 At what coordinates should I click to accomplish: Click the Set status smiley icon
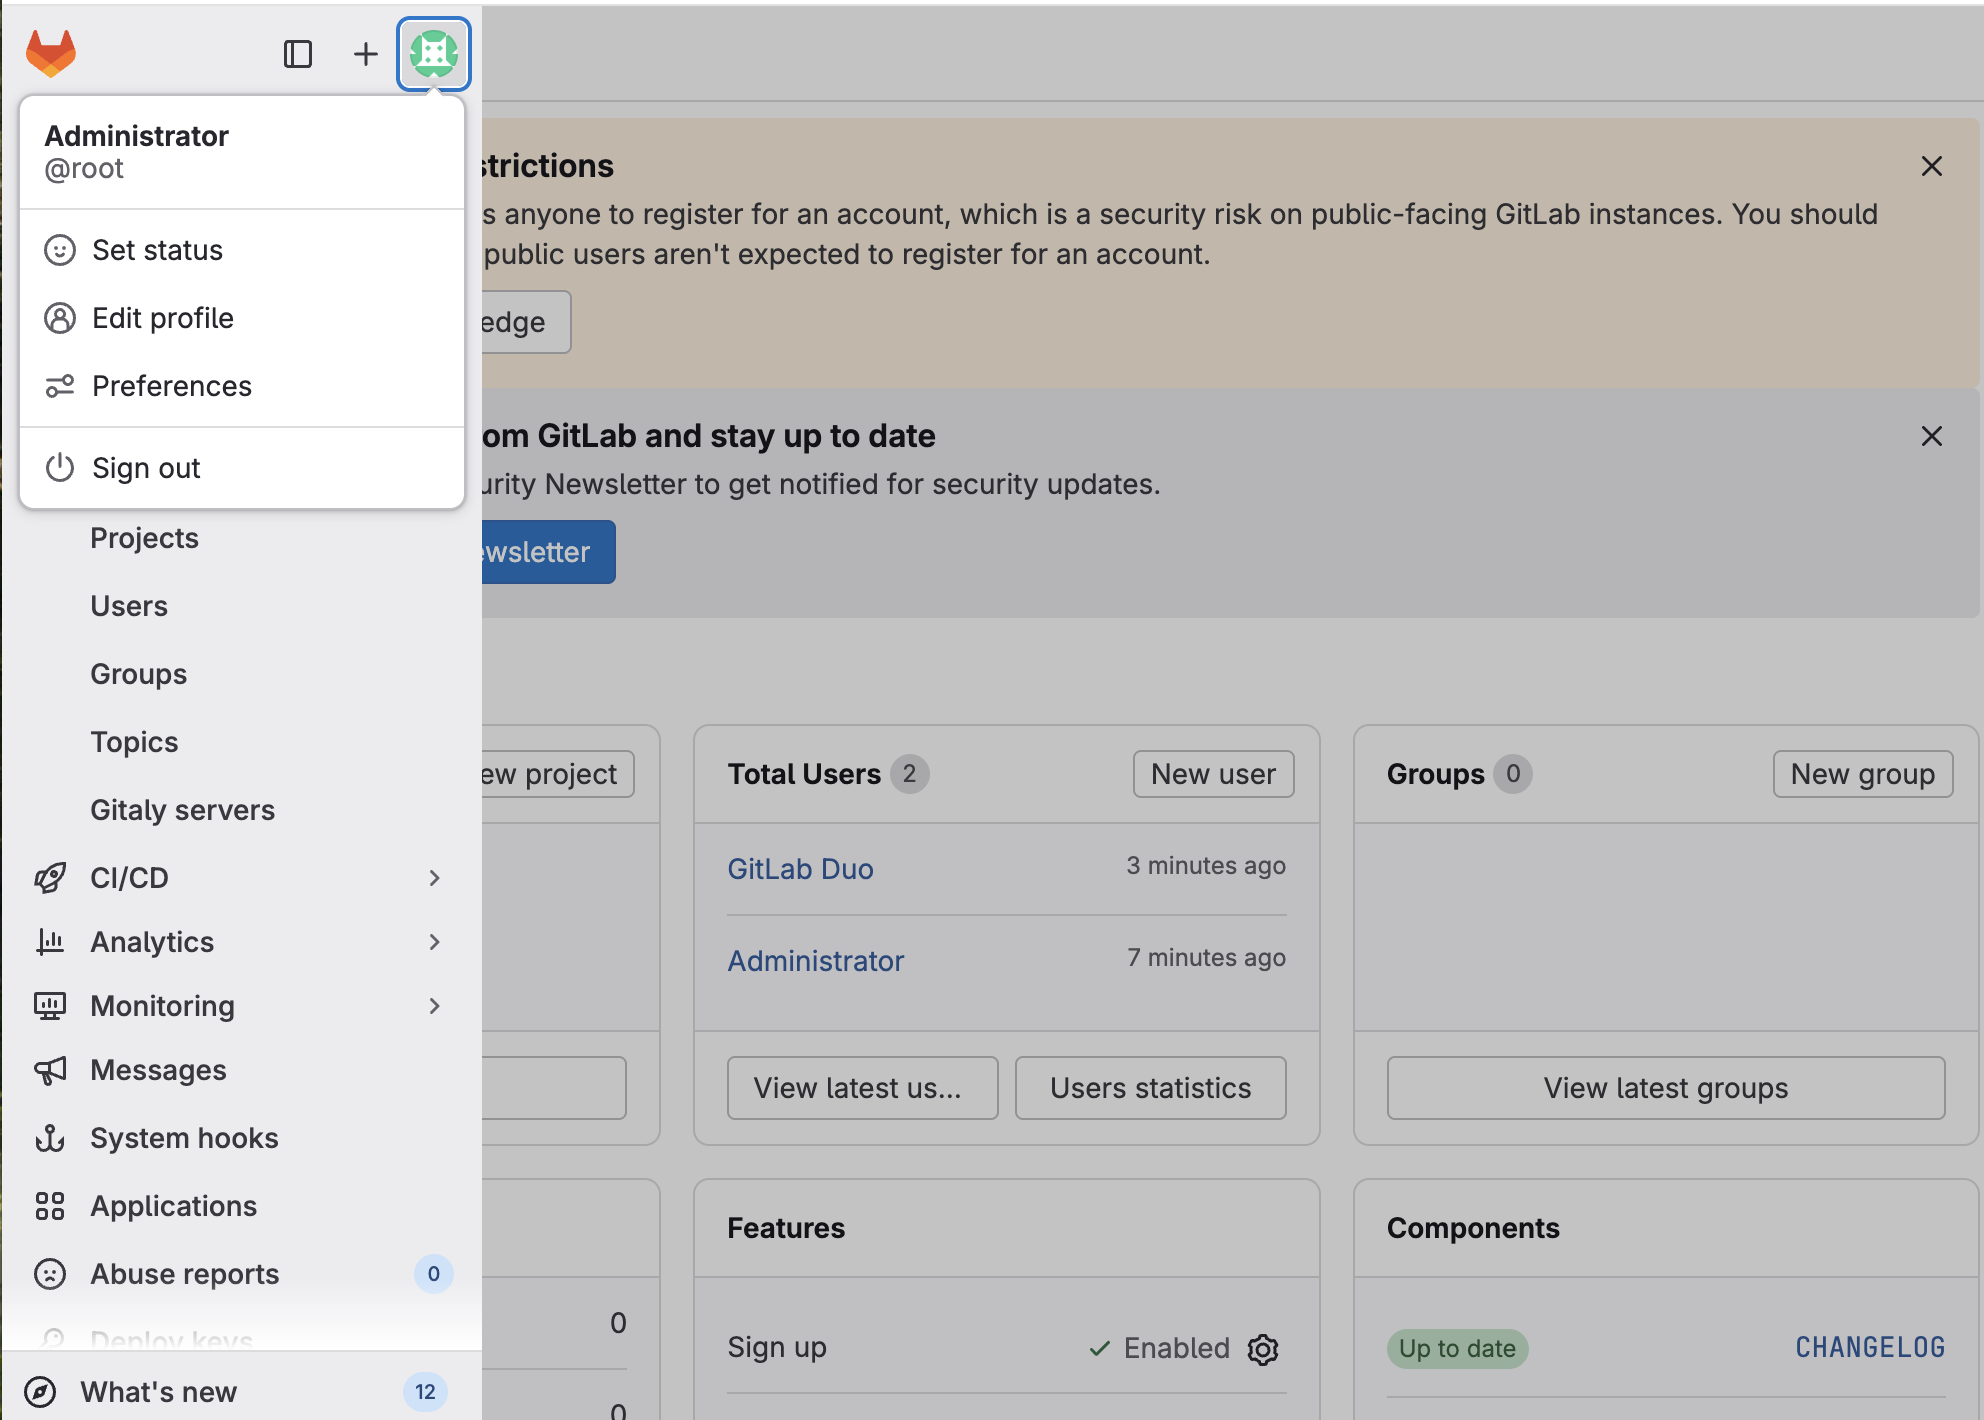pyautogui.click(x=60, y=250)
